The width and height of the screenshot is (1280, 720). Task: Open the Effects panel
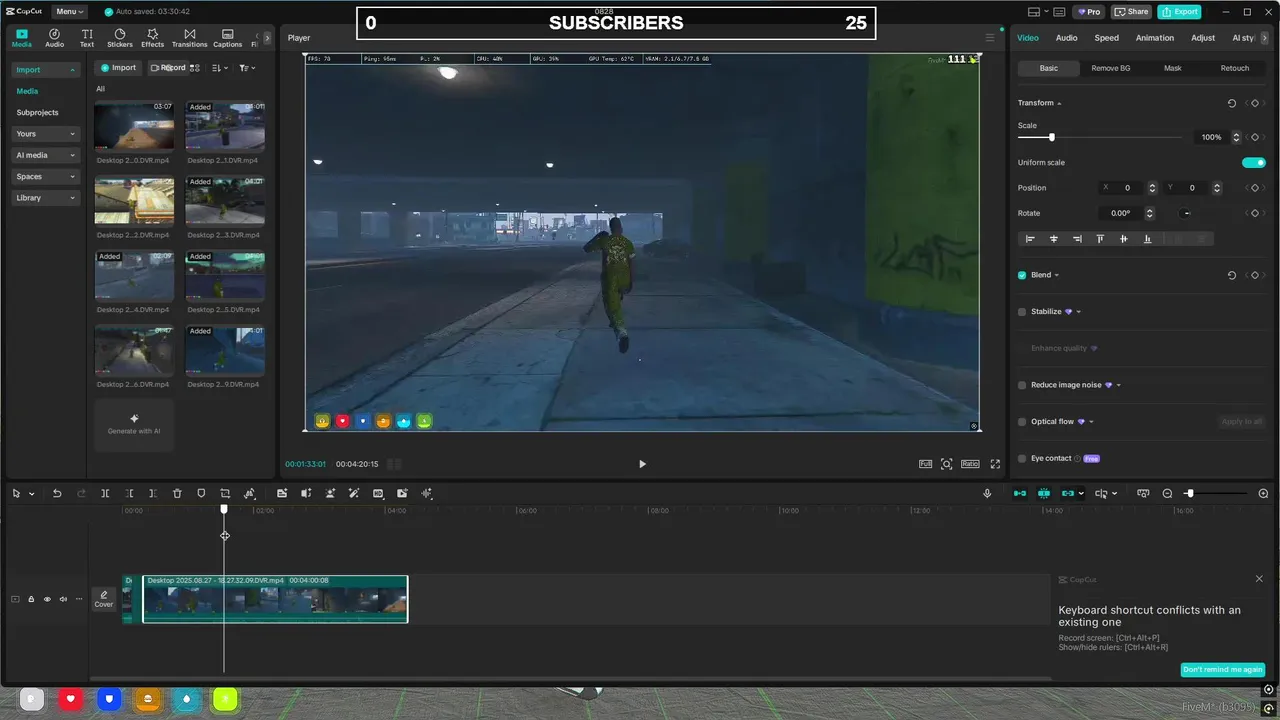click(153, 38)
